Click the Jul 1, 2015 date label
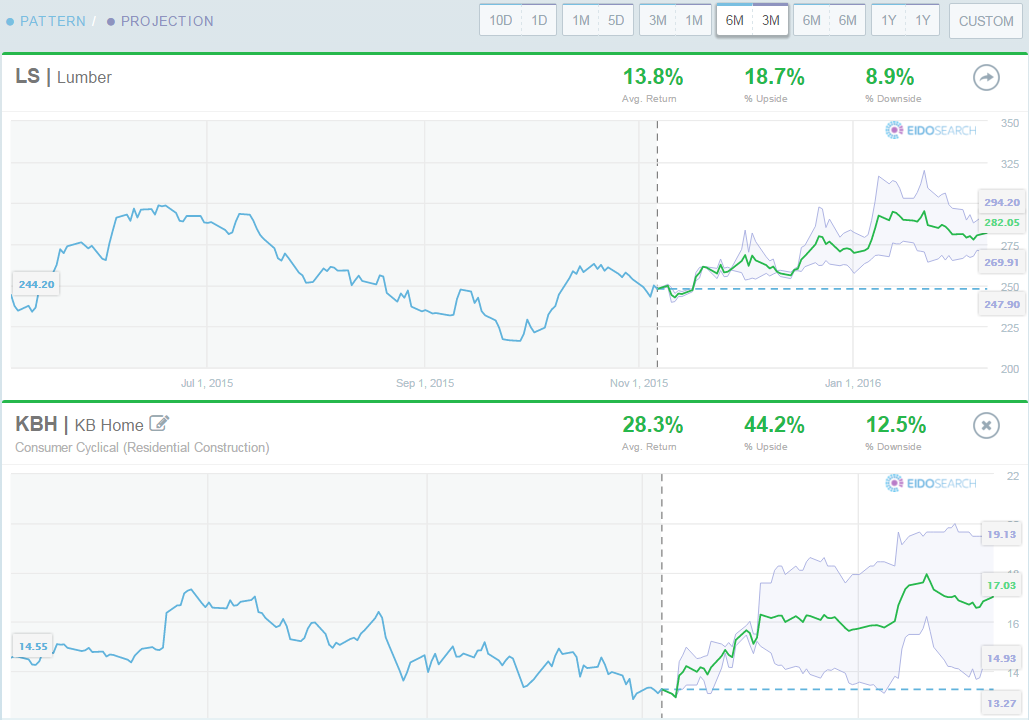This screenshot has height=720, width=1029. pos(207,383)
